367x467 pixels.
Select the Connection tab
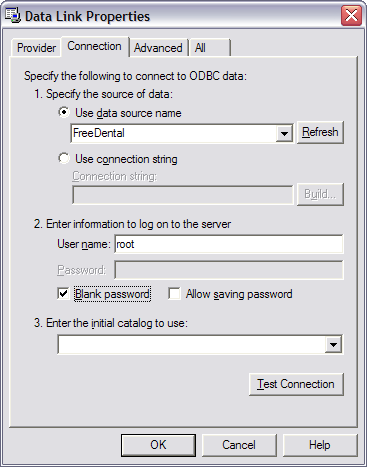94,46
